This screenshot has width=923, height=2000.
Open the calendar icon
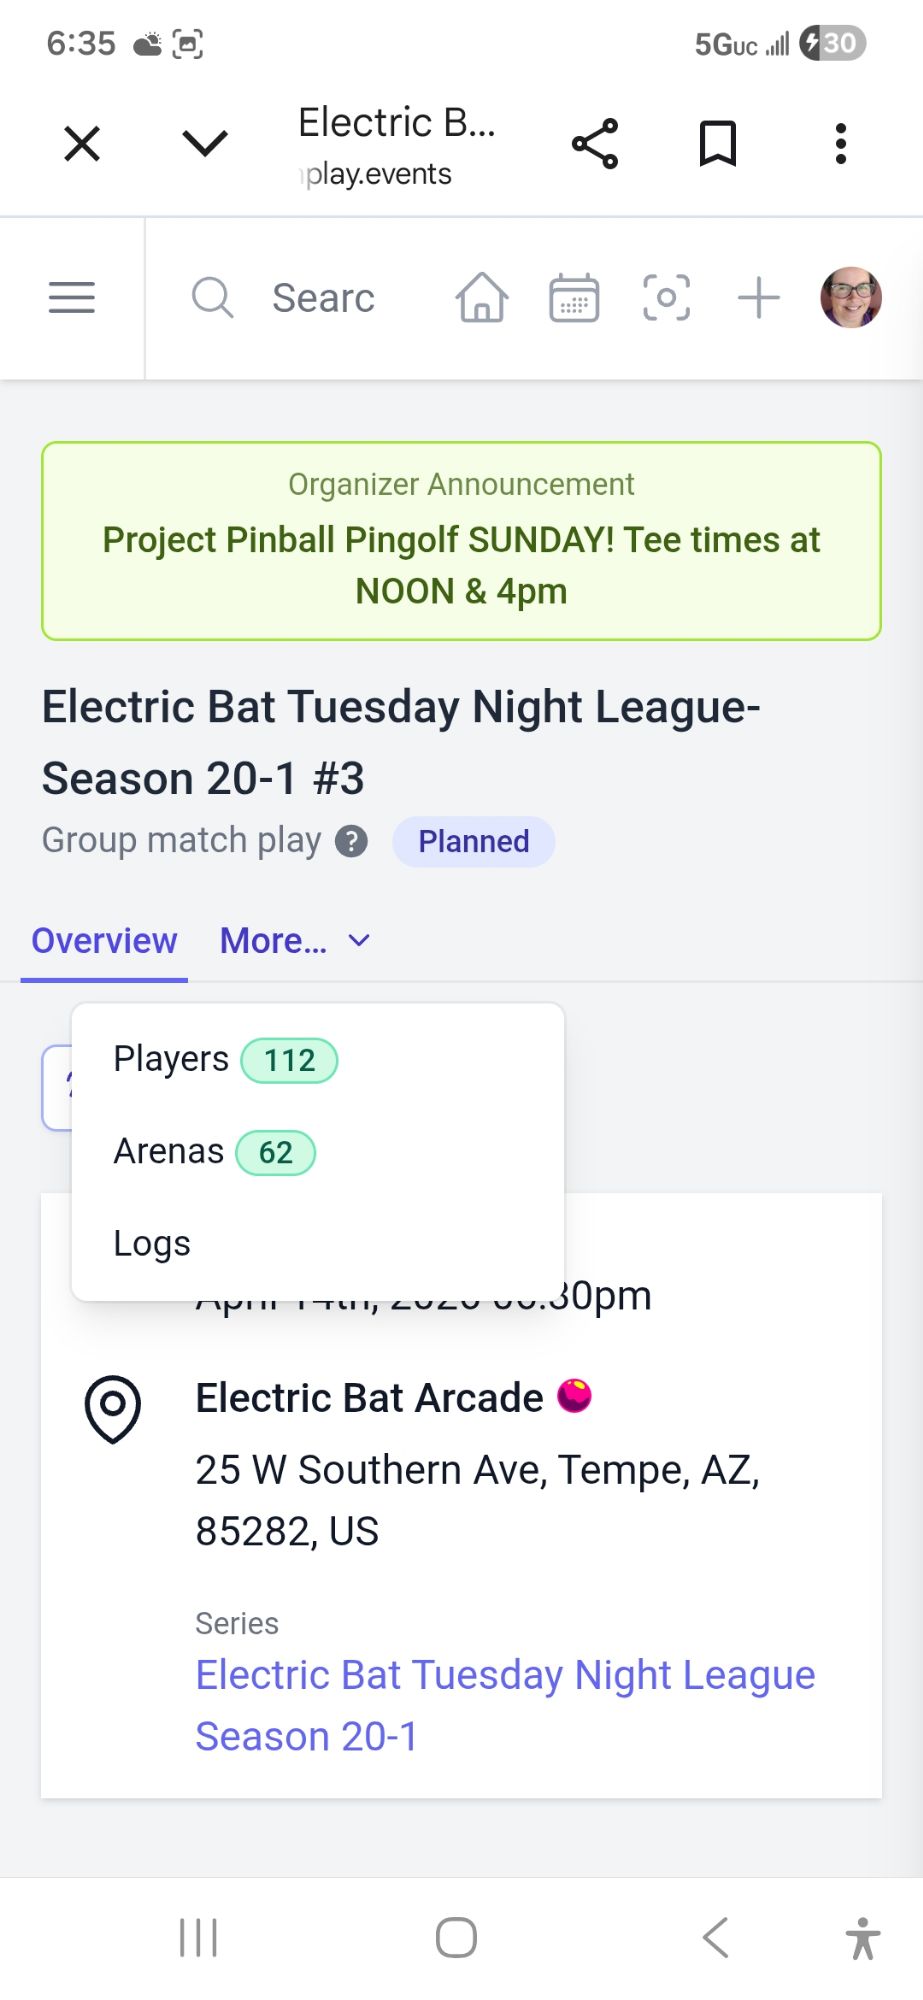pos(574,298)
